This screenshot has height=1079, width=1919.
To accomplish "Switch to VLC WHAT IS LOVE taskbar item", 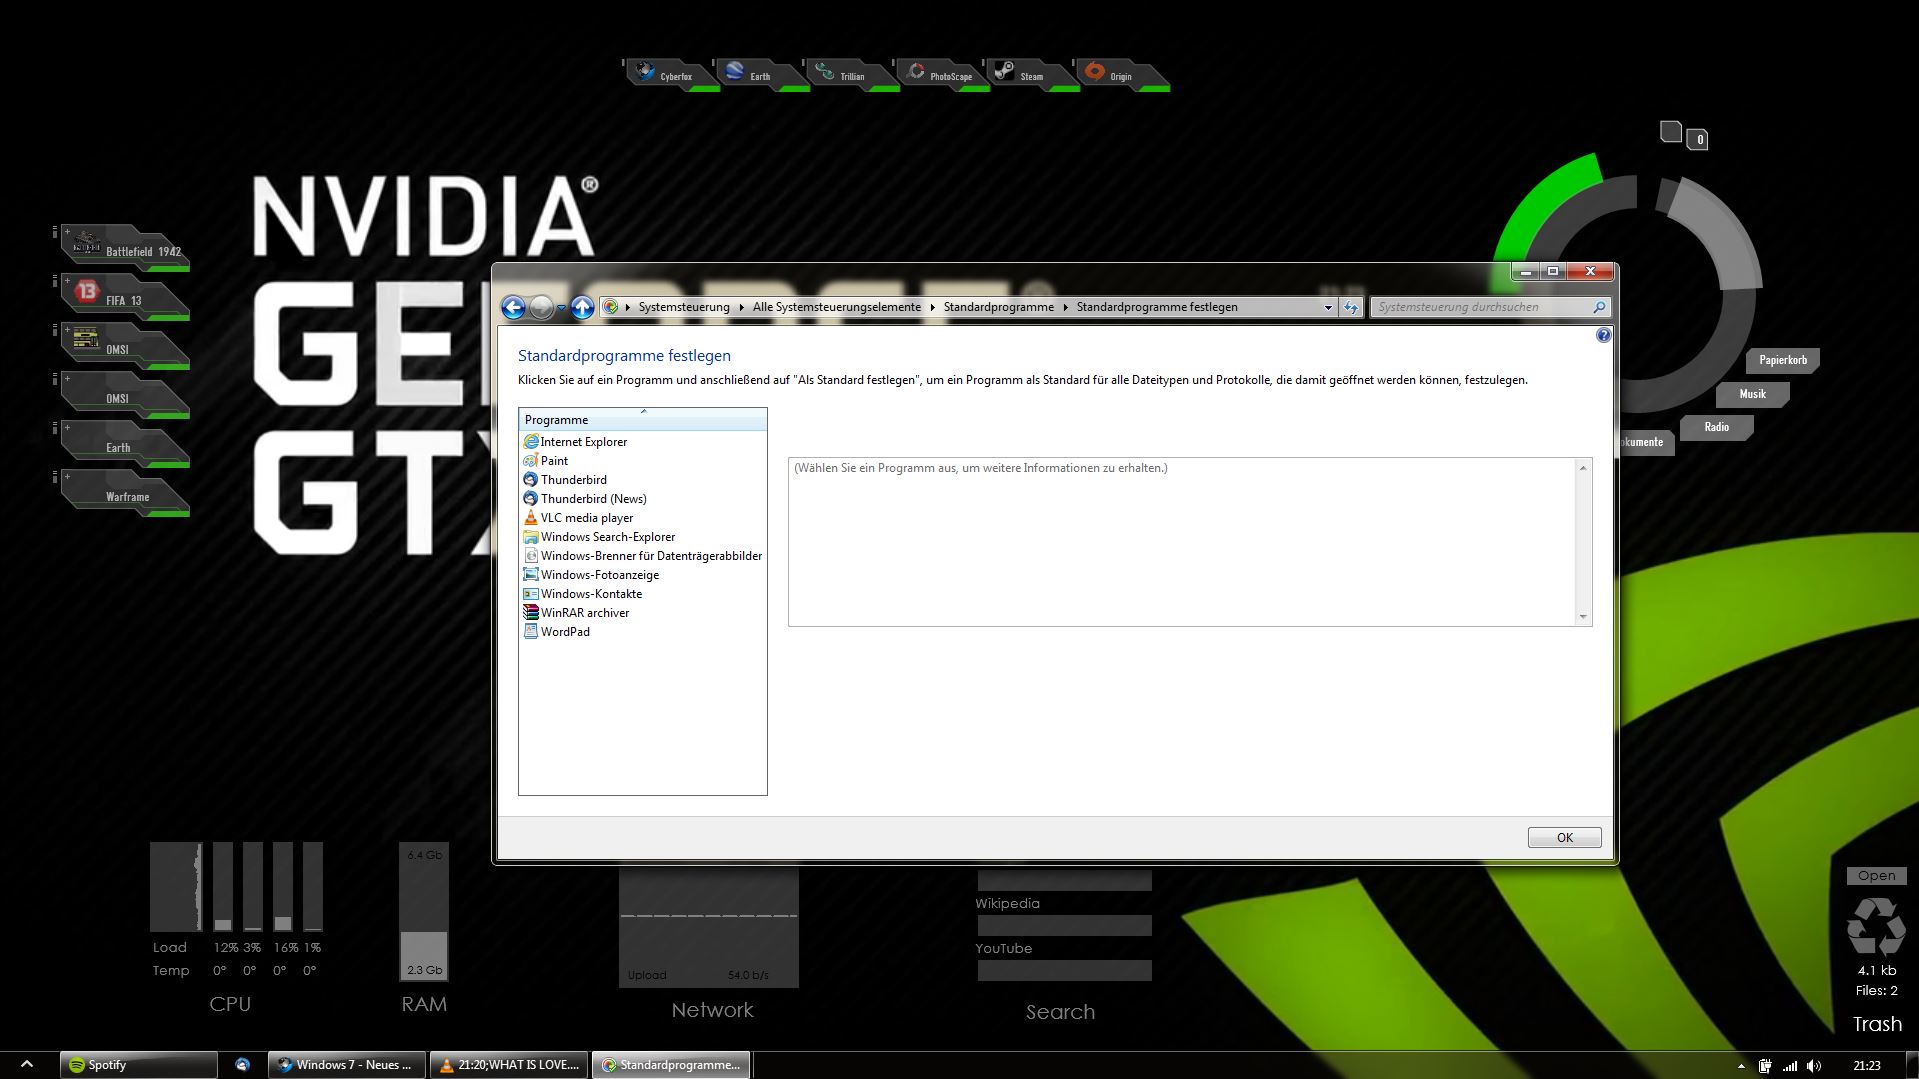I will point(509,1065).
